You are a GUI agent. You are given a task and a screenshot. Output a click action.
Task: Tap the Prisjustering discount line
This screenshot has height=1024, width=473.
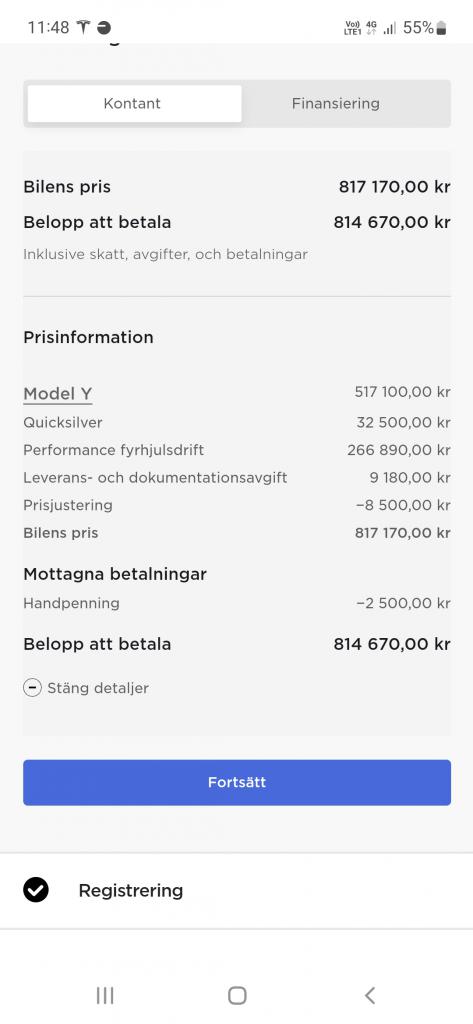[x=237, y=505]
